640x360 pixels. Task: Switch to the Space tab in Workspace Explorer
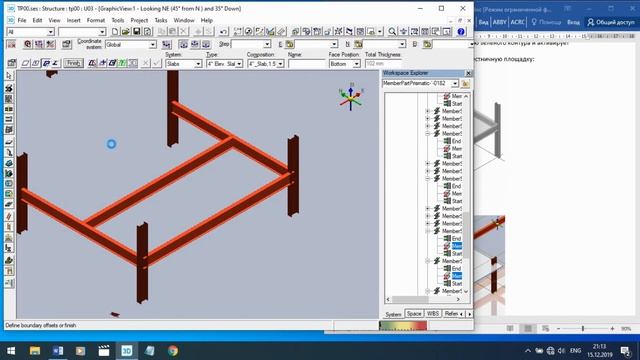[x=413, y=313]
